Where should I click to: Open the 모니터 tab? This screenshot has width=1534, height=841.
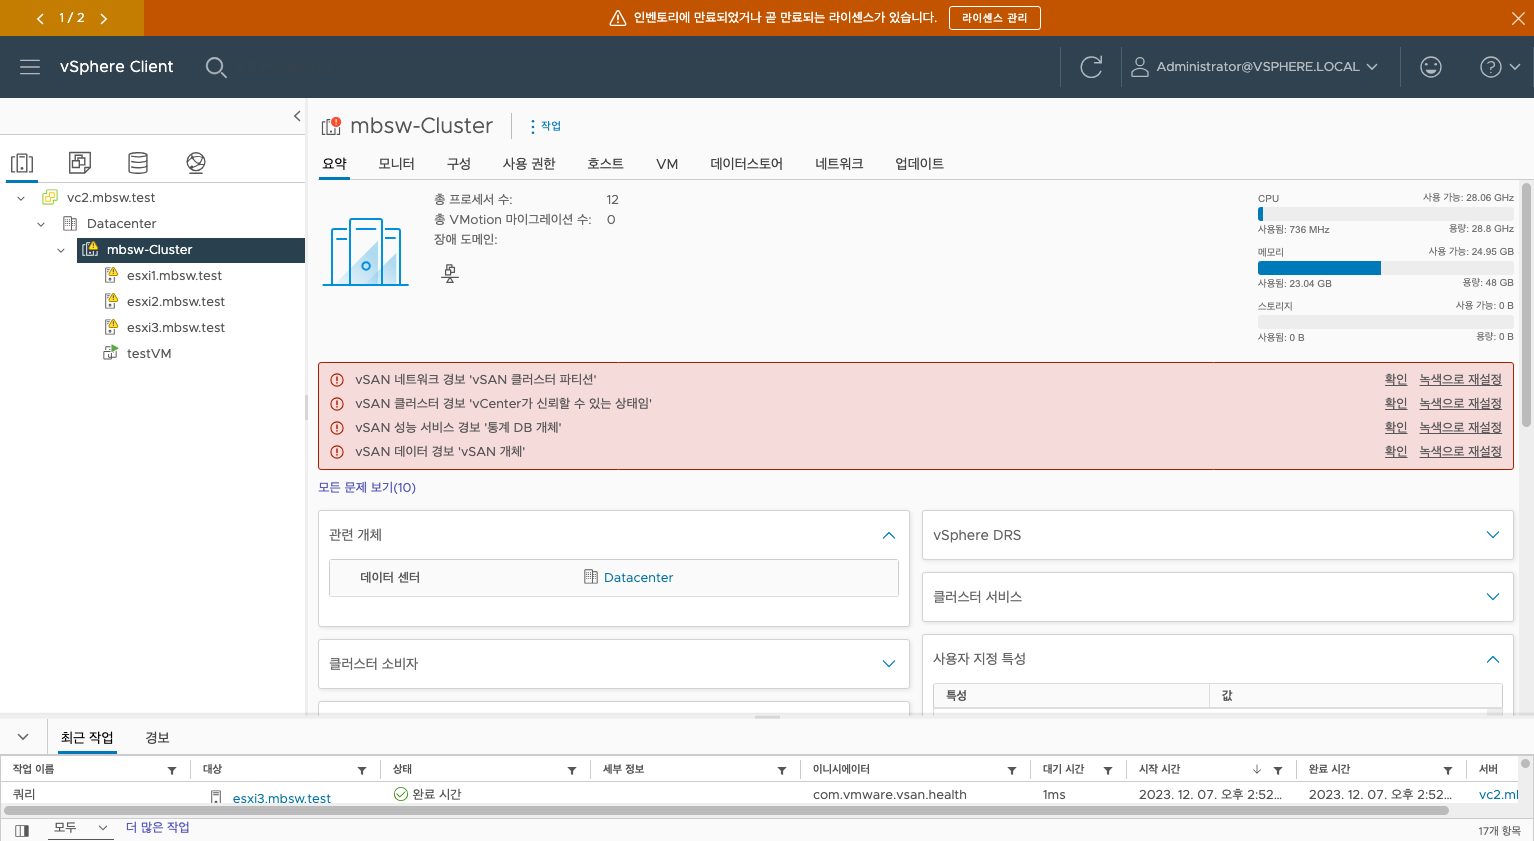point(396,164)
